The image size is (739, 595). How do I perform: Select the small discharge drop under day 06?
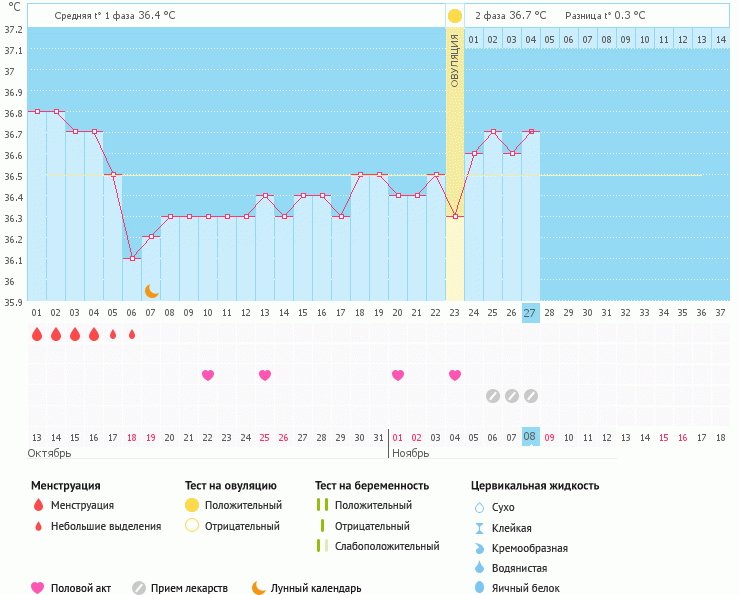click(x=132, y=334)
